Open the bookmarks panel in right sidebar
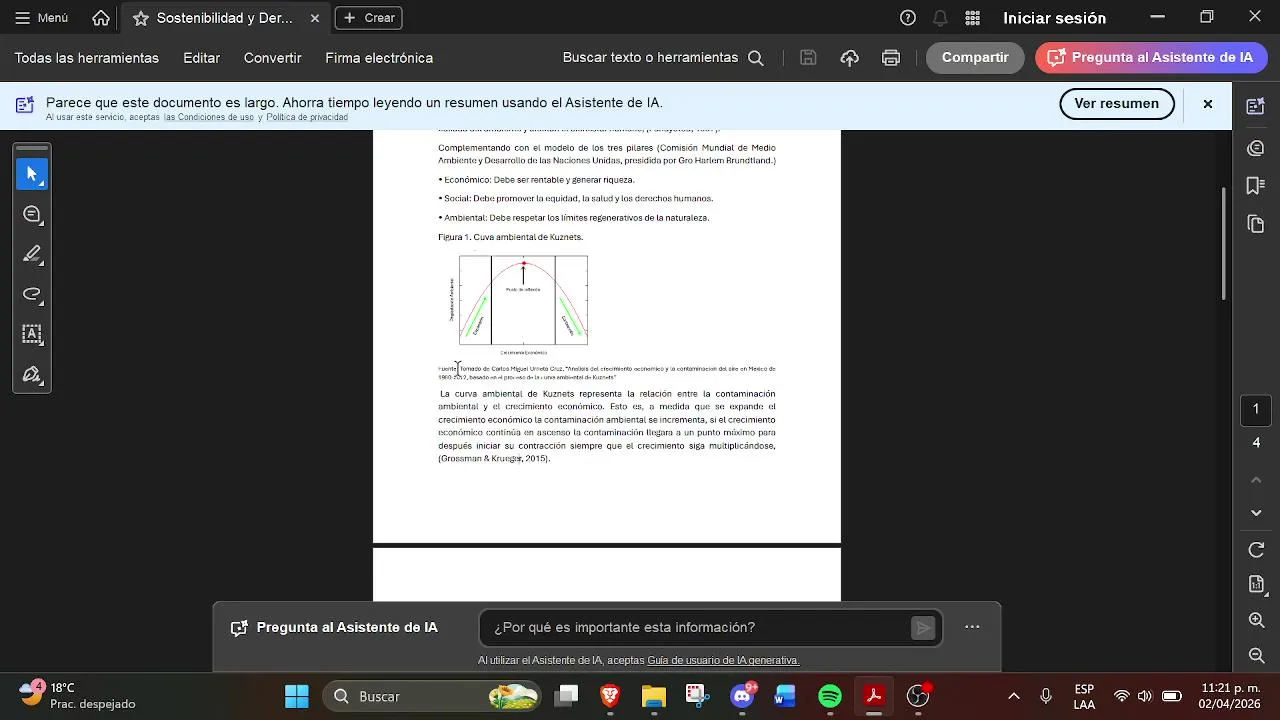This screenshot has height=720, width=1280. pyautogui.click(x=1256, y=186)
